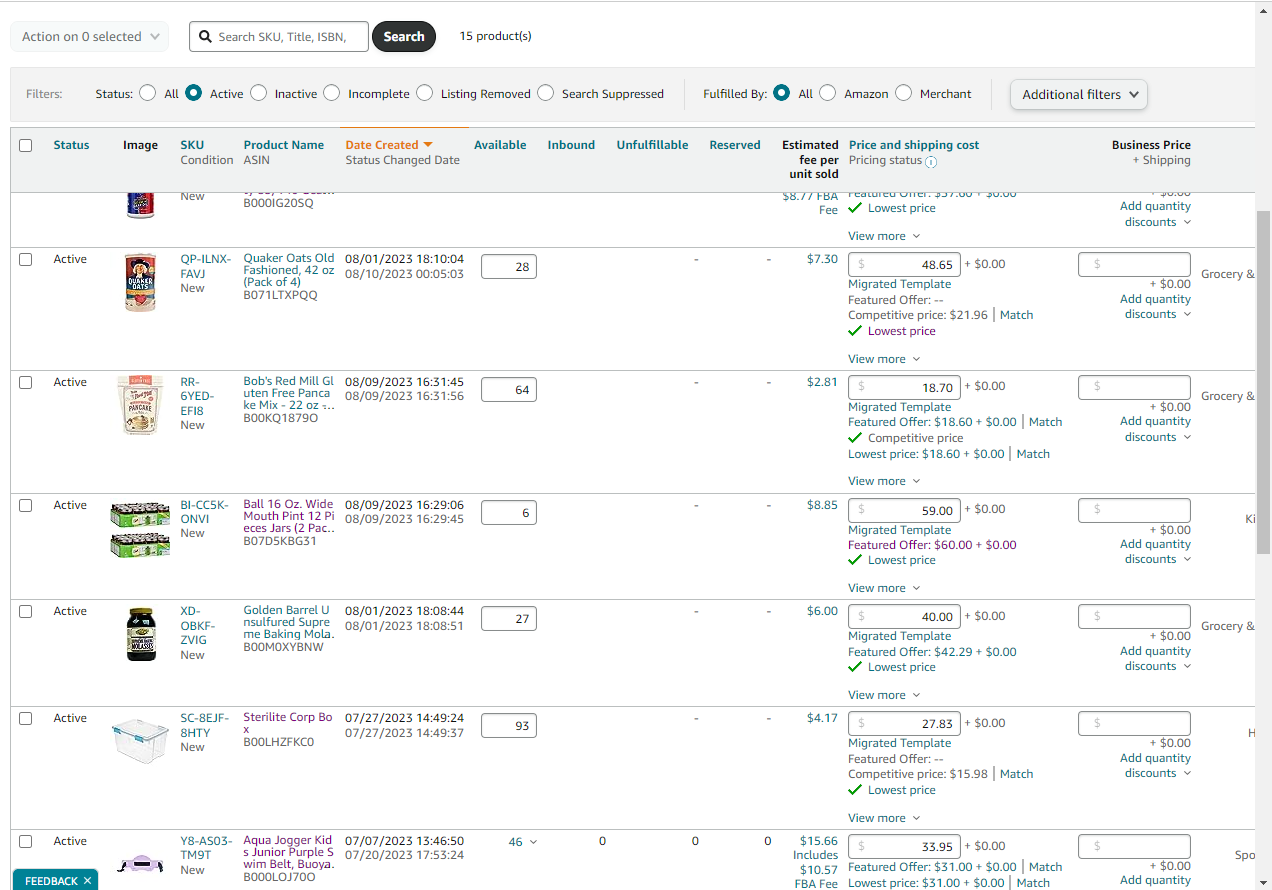
Task: Open the Golden Barrel molasses thumbnail
Action: click(141, 634)
